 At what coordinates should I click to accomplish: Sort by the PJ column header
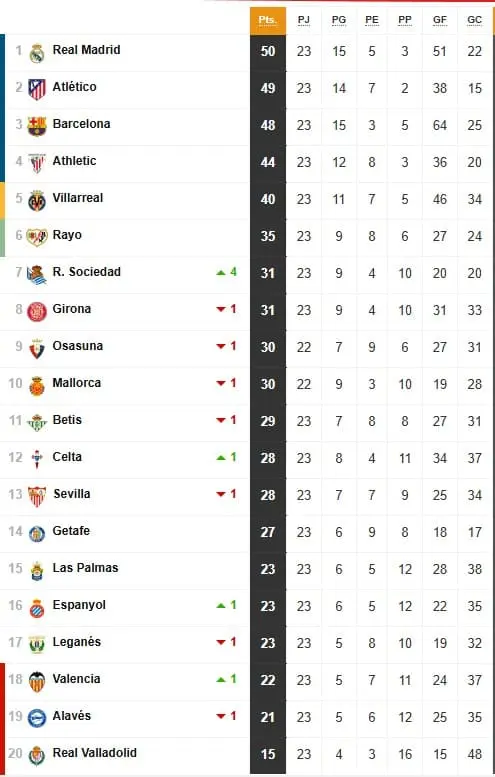coord(304,20)
